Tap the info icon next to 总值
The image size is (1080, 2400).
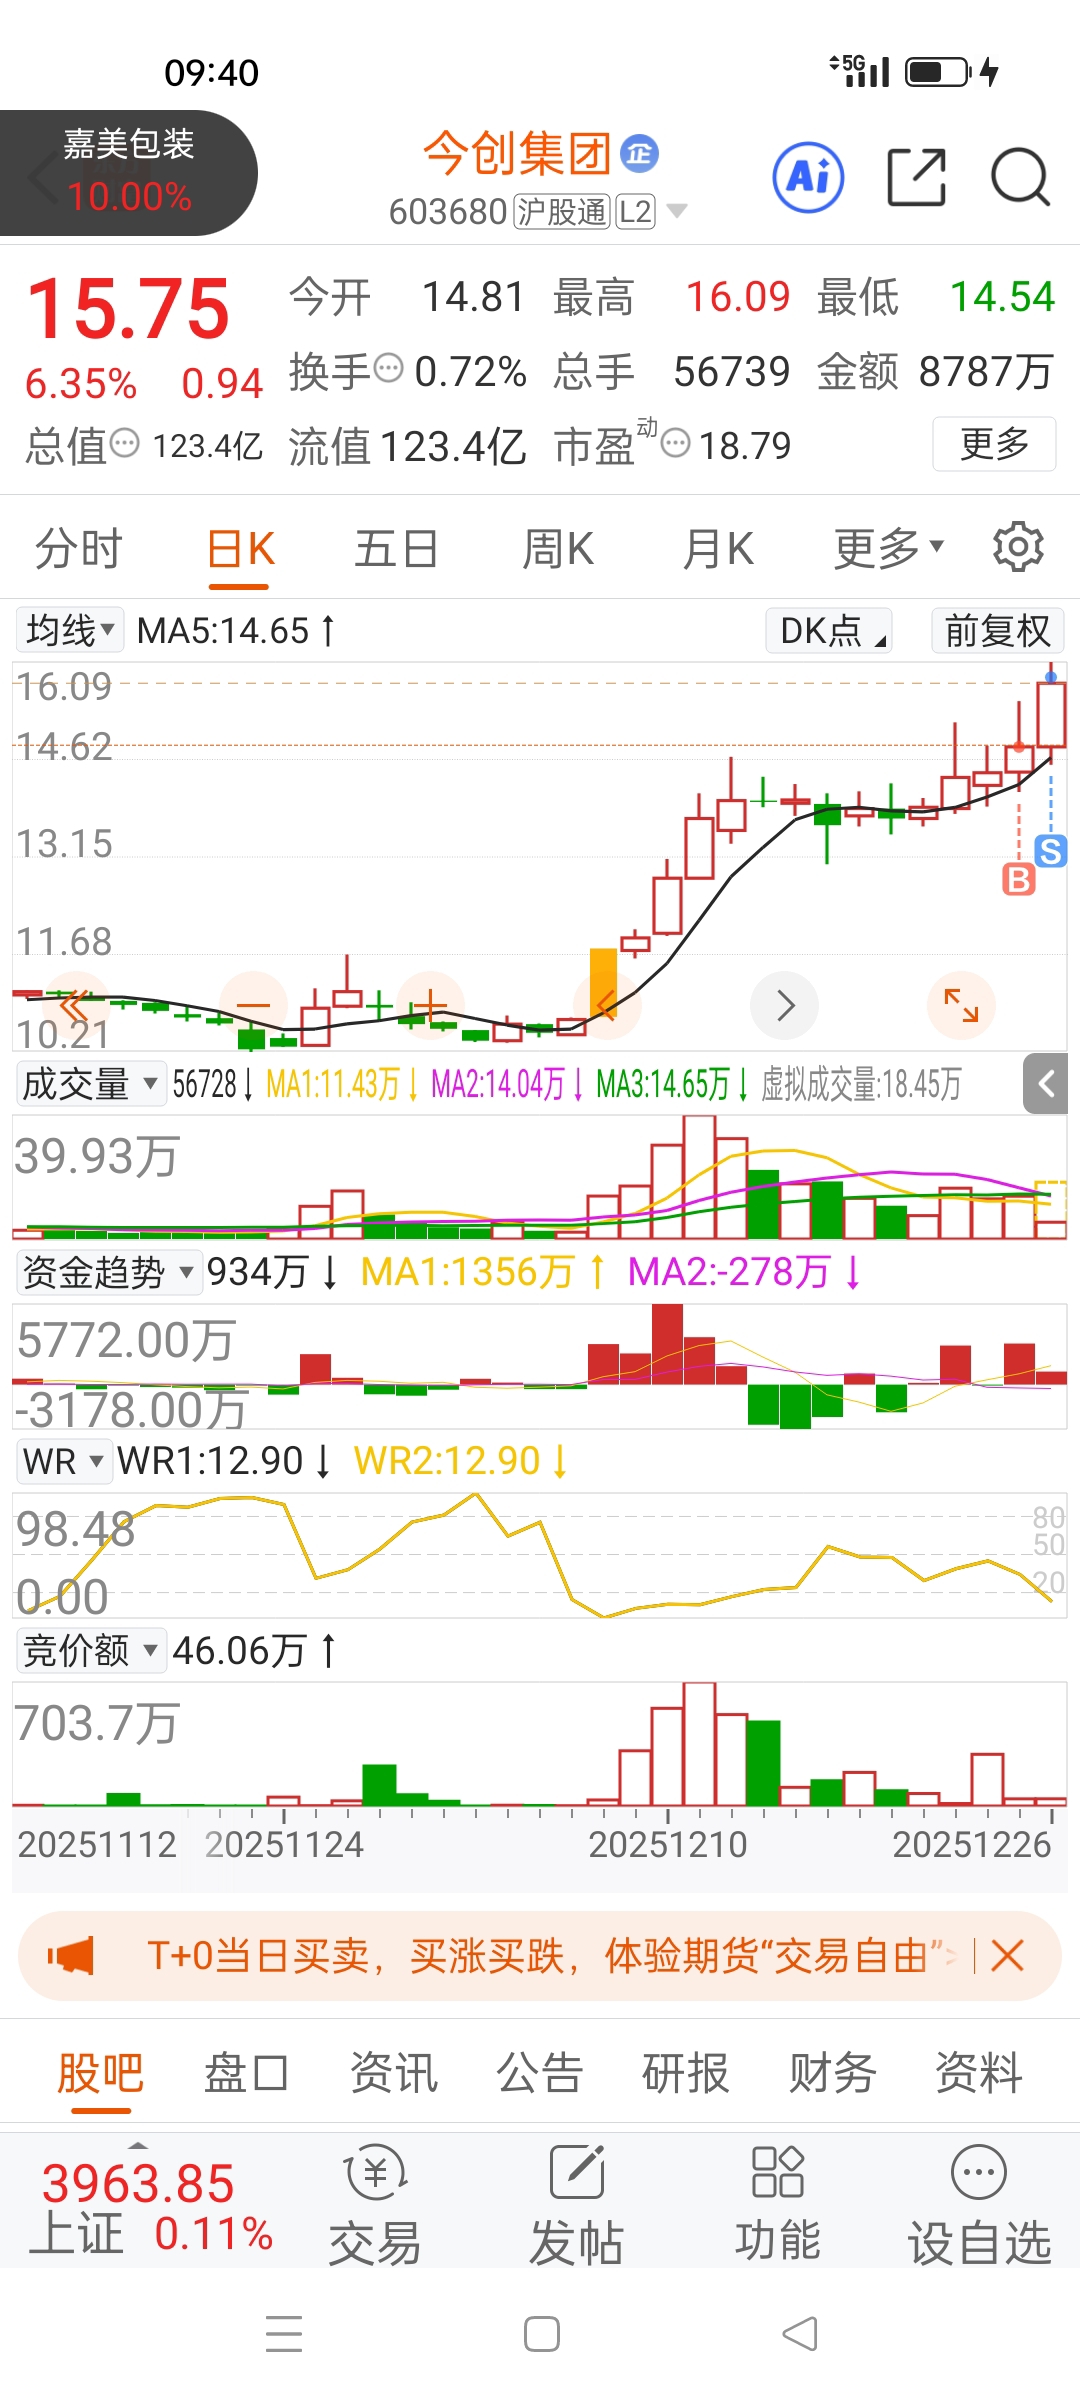tap(124, 442)
